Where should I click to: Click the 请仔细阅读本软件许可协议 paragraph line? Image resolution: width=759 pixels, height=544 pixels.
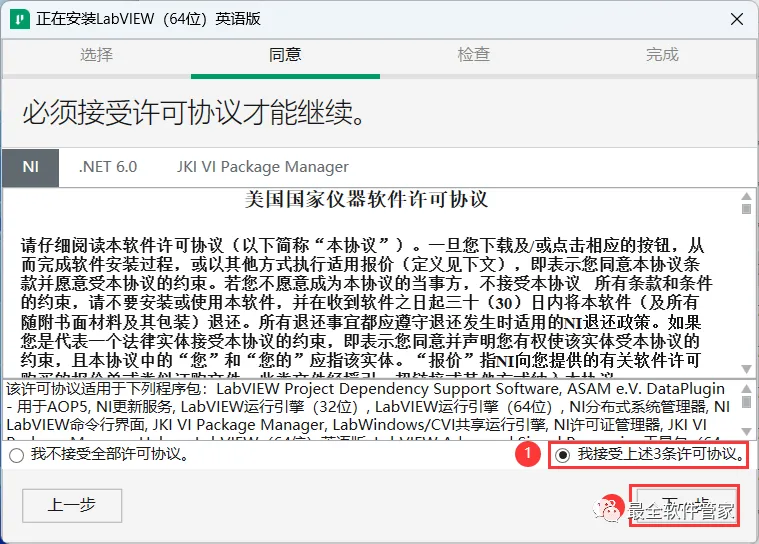pos(362,245)
